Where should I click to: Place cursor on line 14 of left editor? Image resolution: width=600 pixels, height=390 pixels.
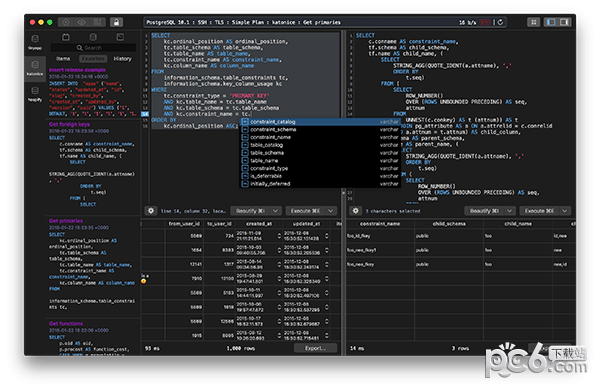pyautogui.click(x=207, y=114)
